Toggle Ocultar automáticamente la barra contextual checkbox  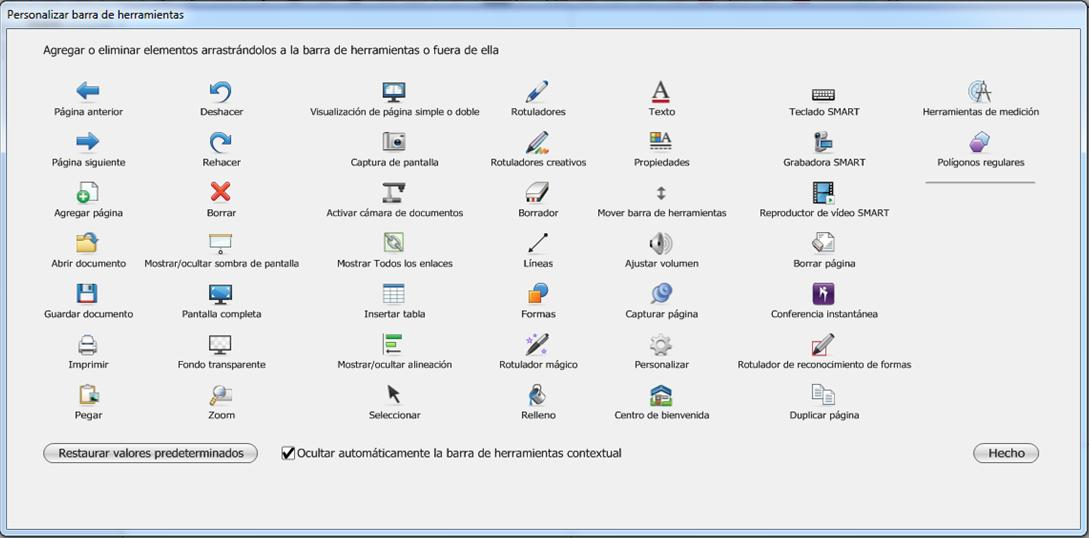289,454
